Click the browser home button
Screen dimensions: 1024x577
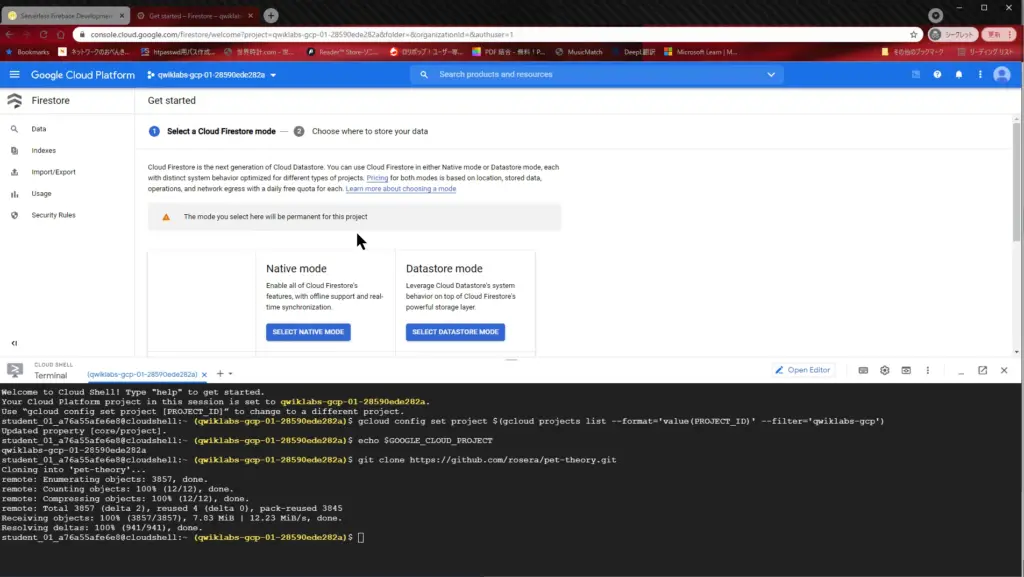pos(61,35)
